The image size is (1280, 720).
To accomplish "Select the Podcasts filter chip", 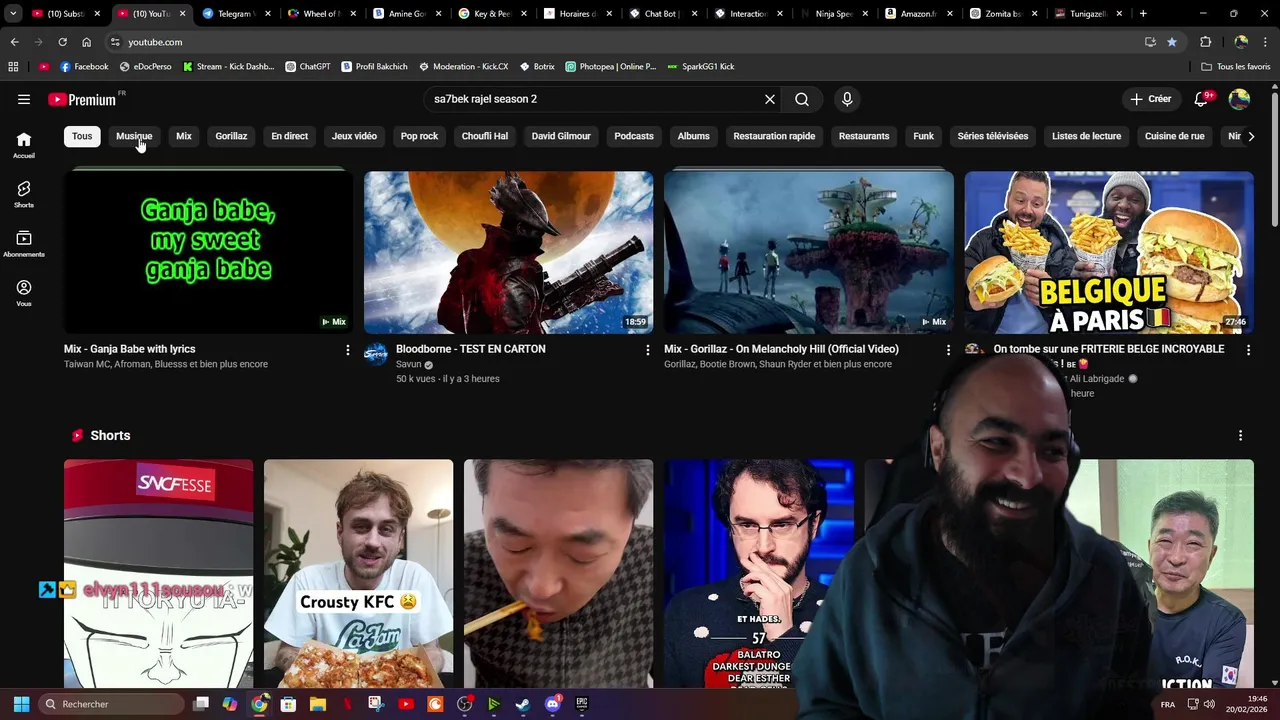I will pyautogui.click(x=634, y=136).
